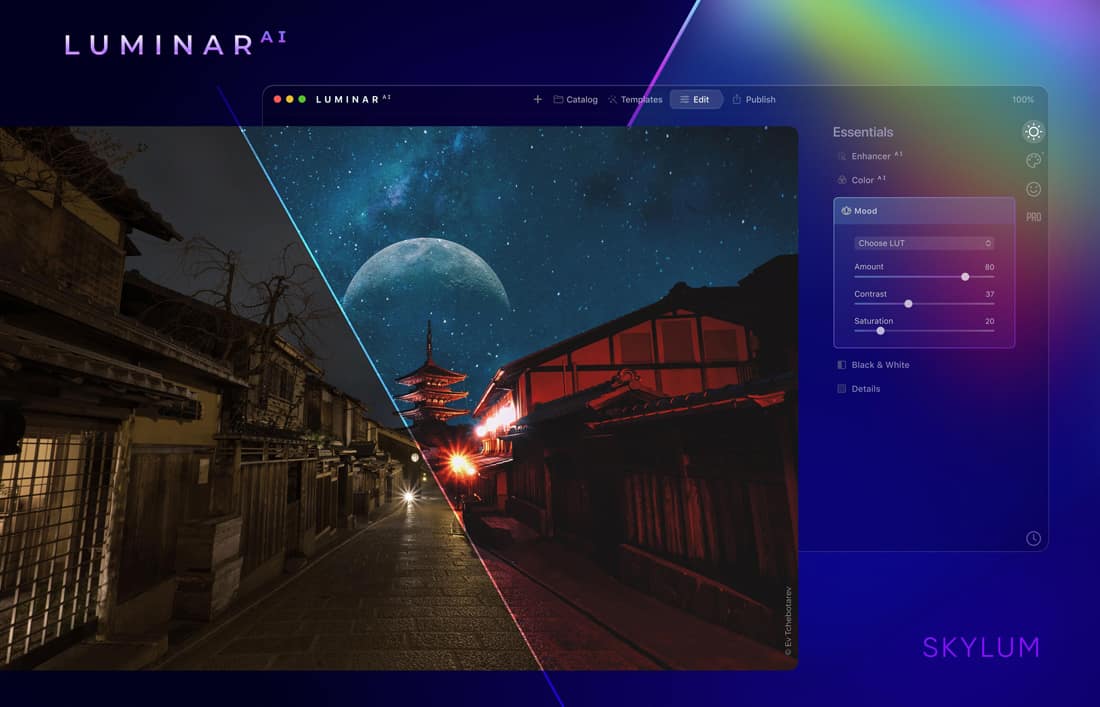This screenshot has width=1100, height=707.
Task: Open the Publish menu
Action: [x=754, y=100]
